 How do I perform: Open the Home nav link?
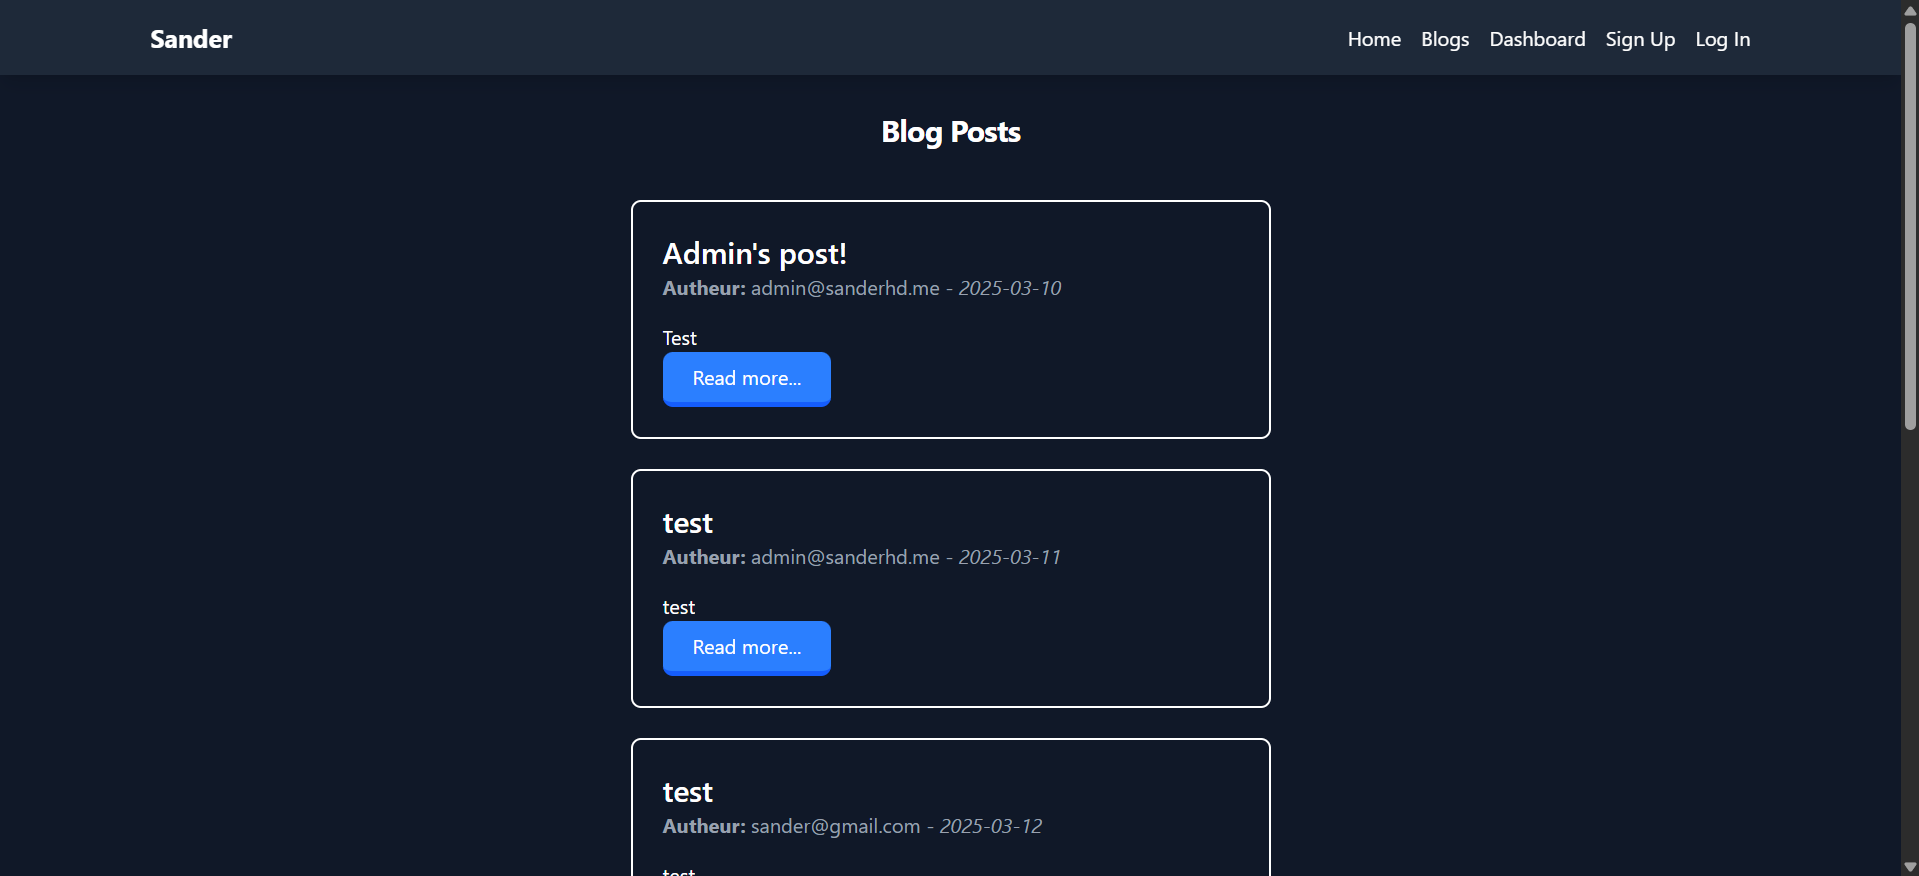coord(1374,39)
